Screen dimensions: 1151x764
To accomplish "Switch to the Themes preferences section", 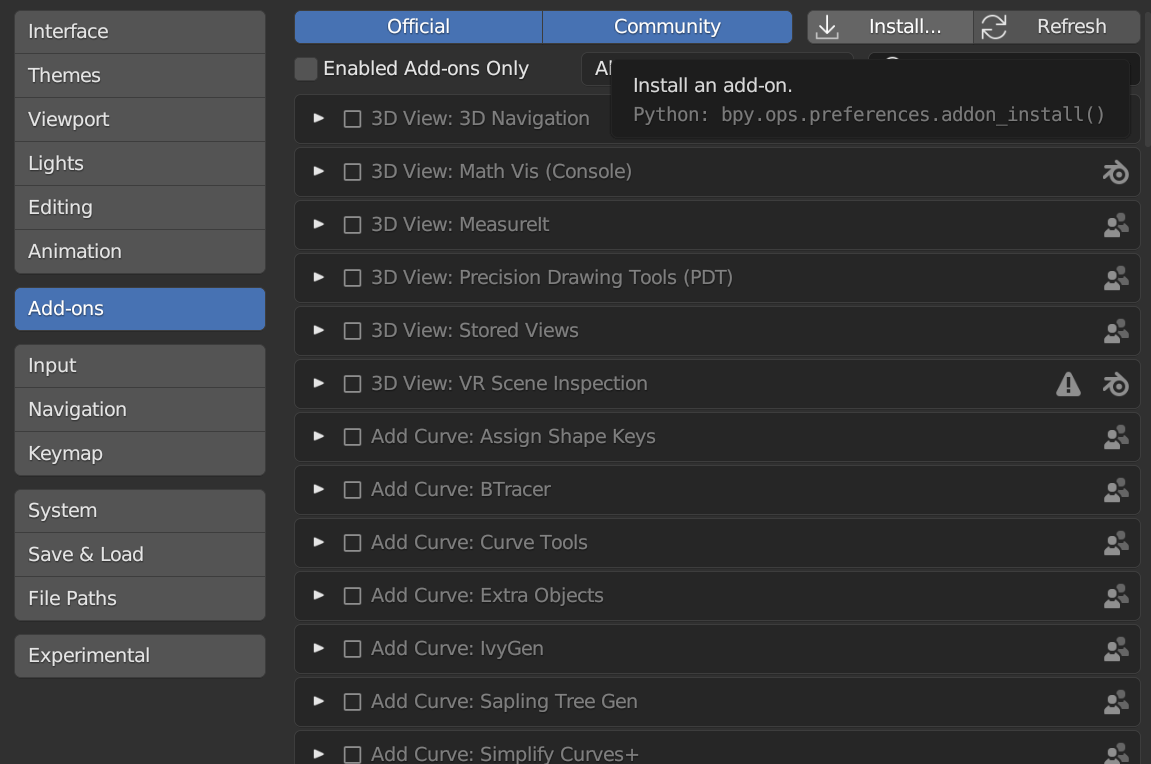I will click(140, 75).
